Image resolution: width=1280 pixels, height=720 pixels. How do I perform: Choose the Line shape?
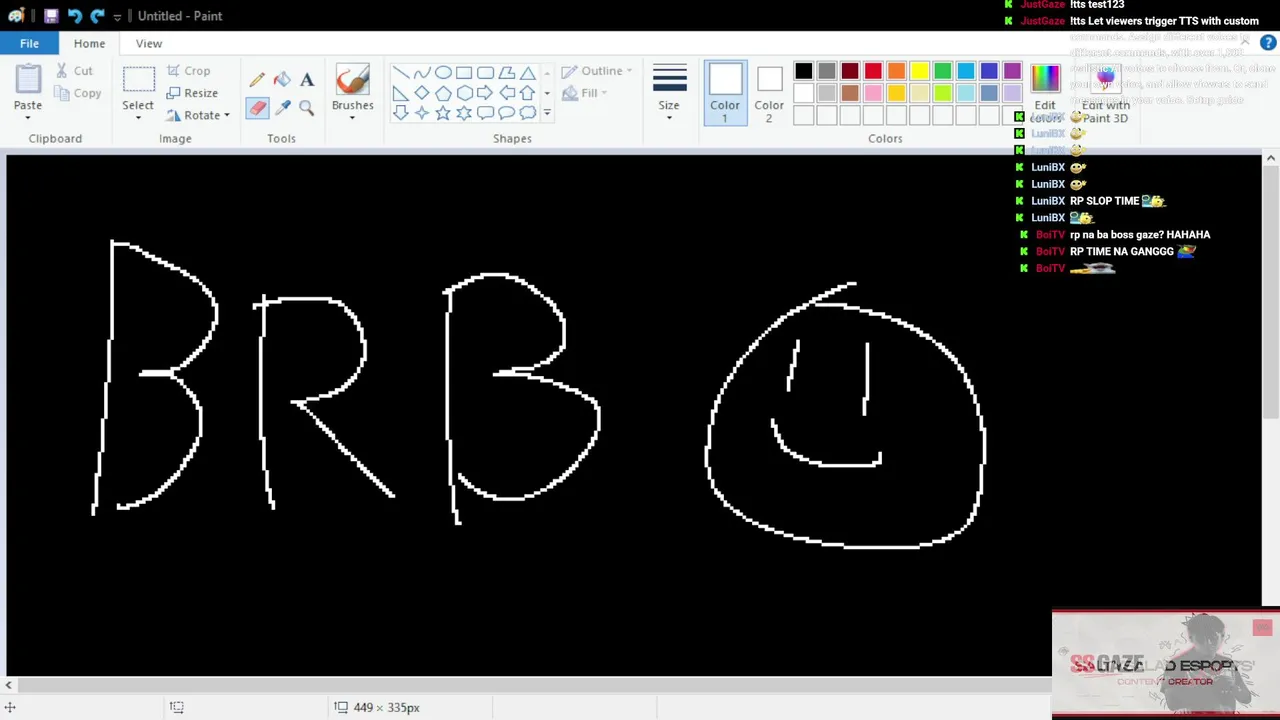pos(400,73)
